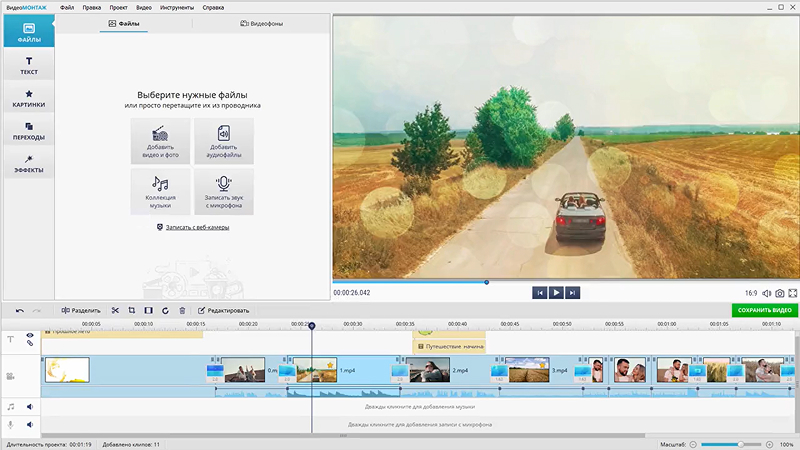800x450 pixels.
Task: Open fullscreen preview
Action: coord(792,293)
